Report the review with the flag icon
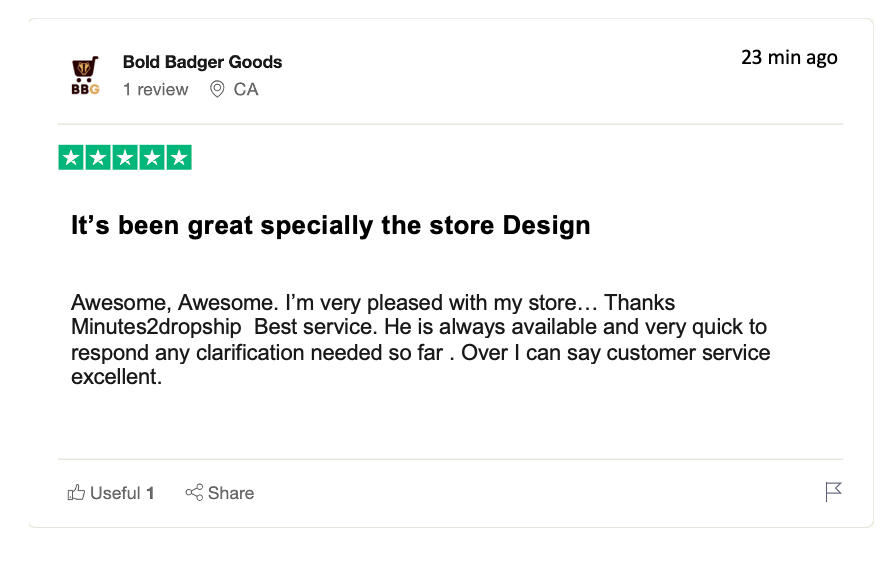The height and width of the screenshot is (561, 887). (833, 491)
